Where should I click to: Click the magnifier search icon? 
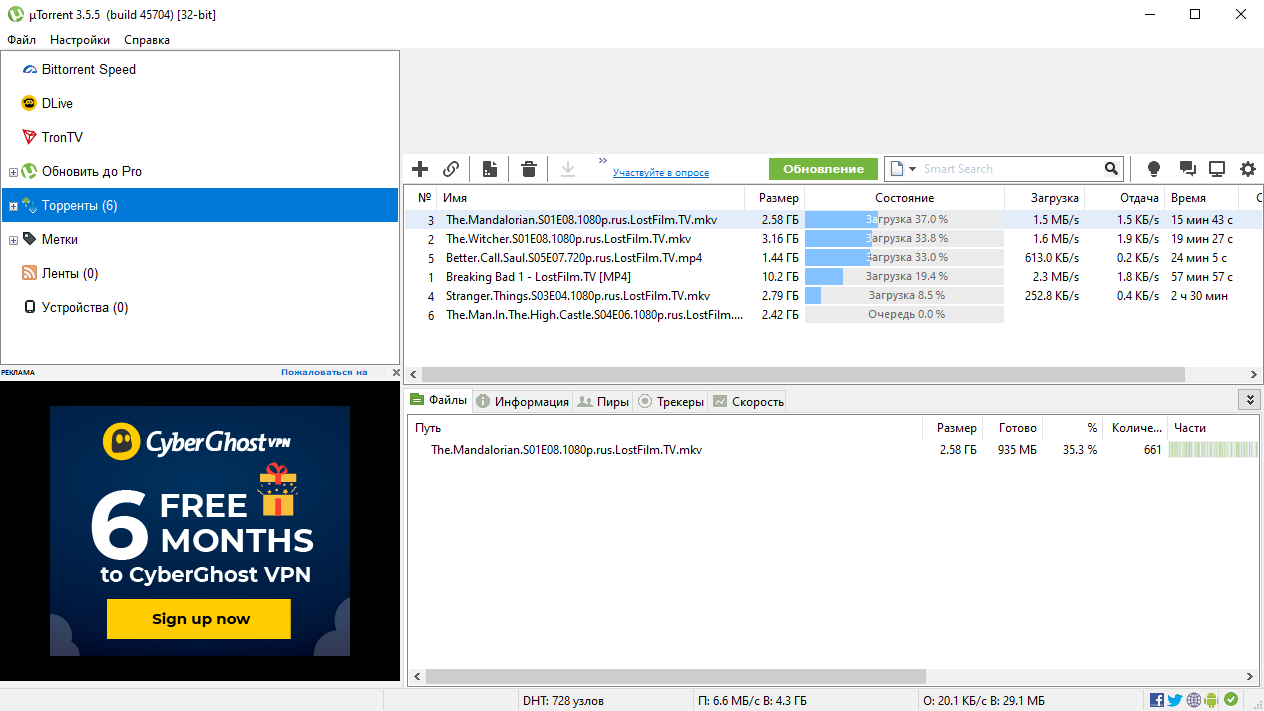click(1111, 169)
